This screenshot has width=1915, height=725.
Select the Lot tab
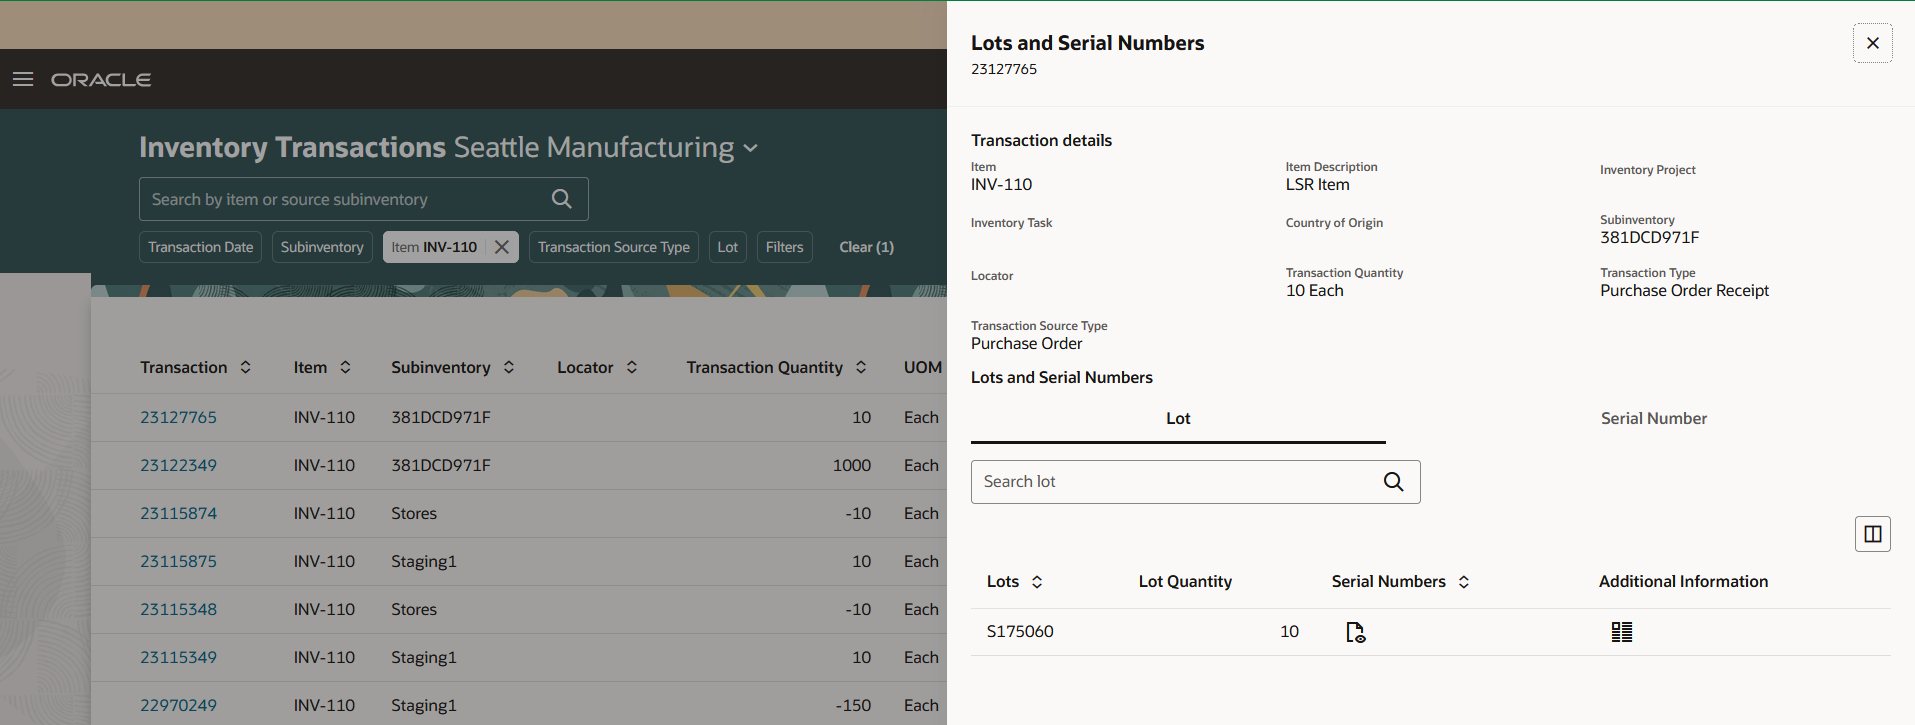click(1178, 419)
